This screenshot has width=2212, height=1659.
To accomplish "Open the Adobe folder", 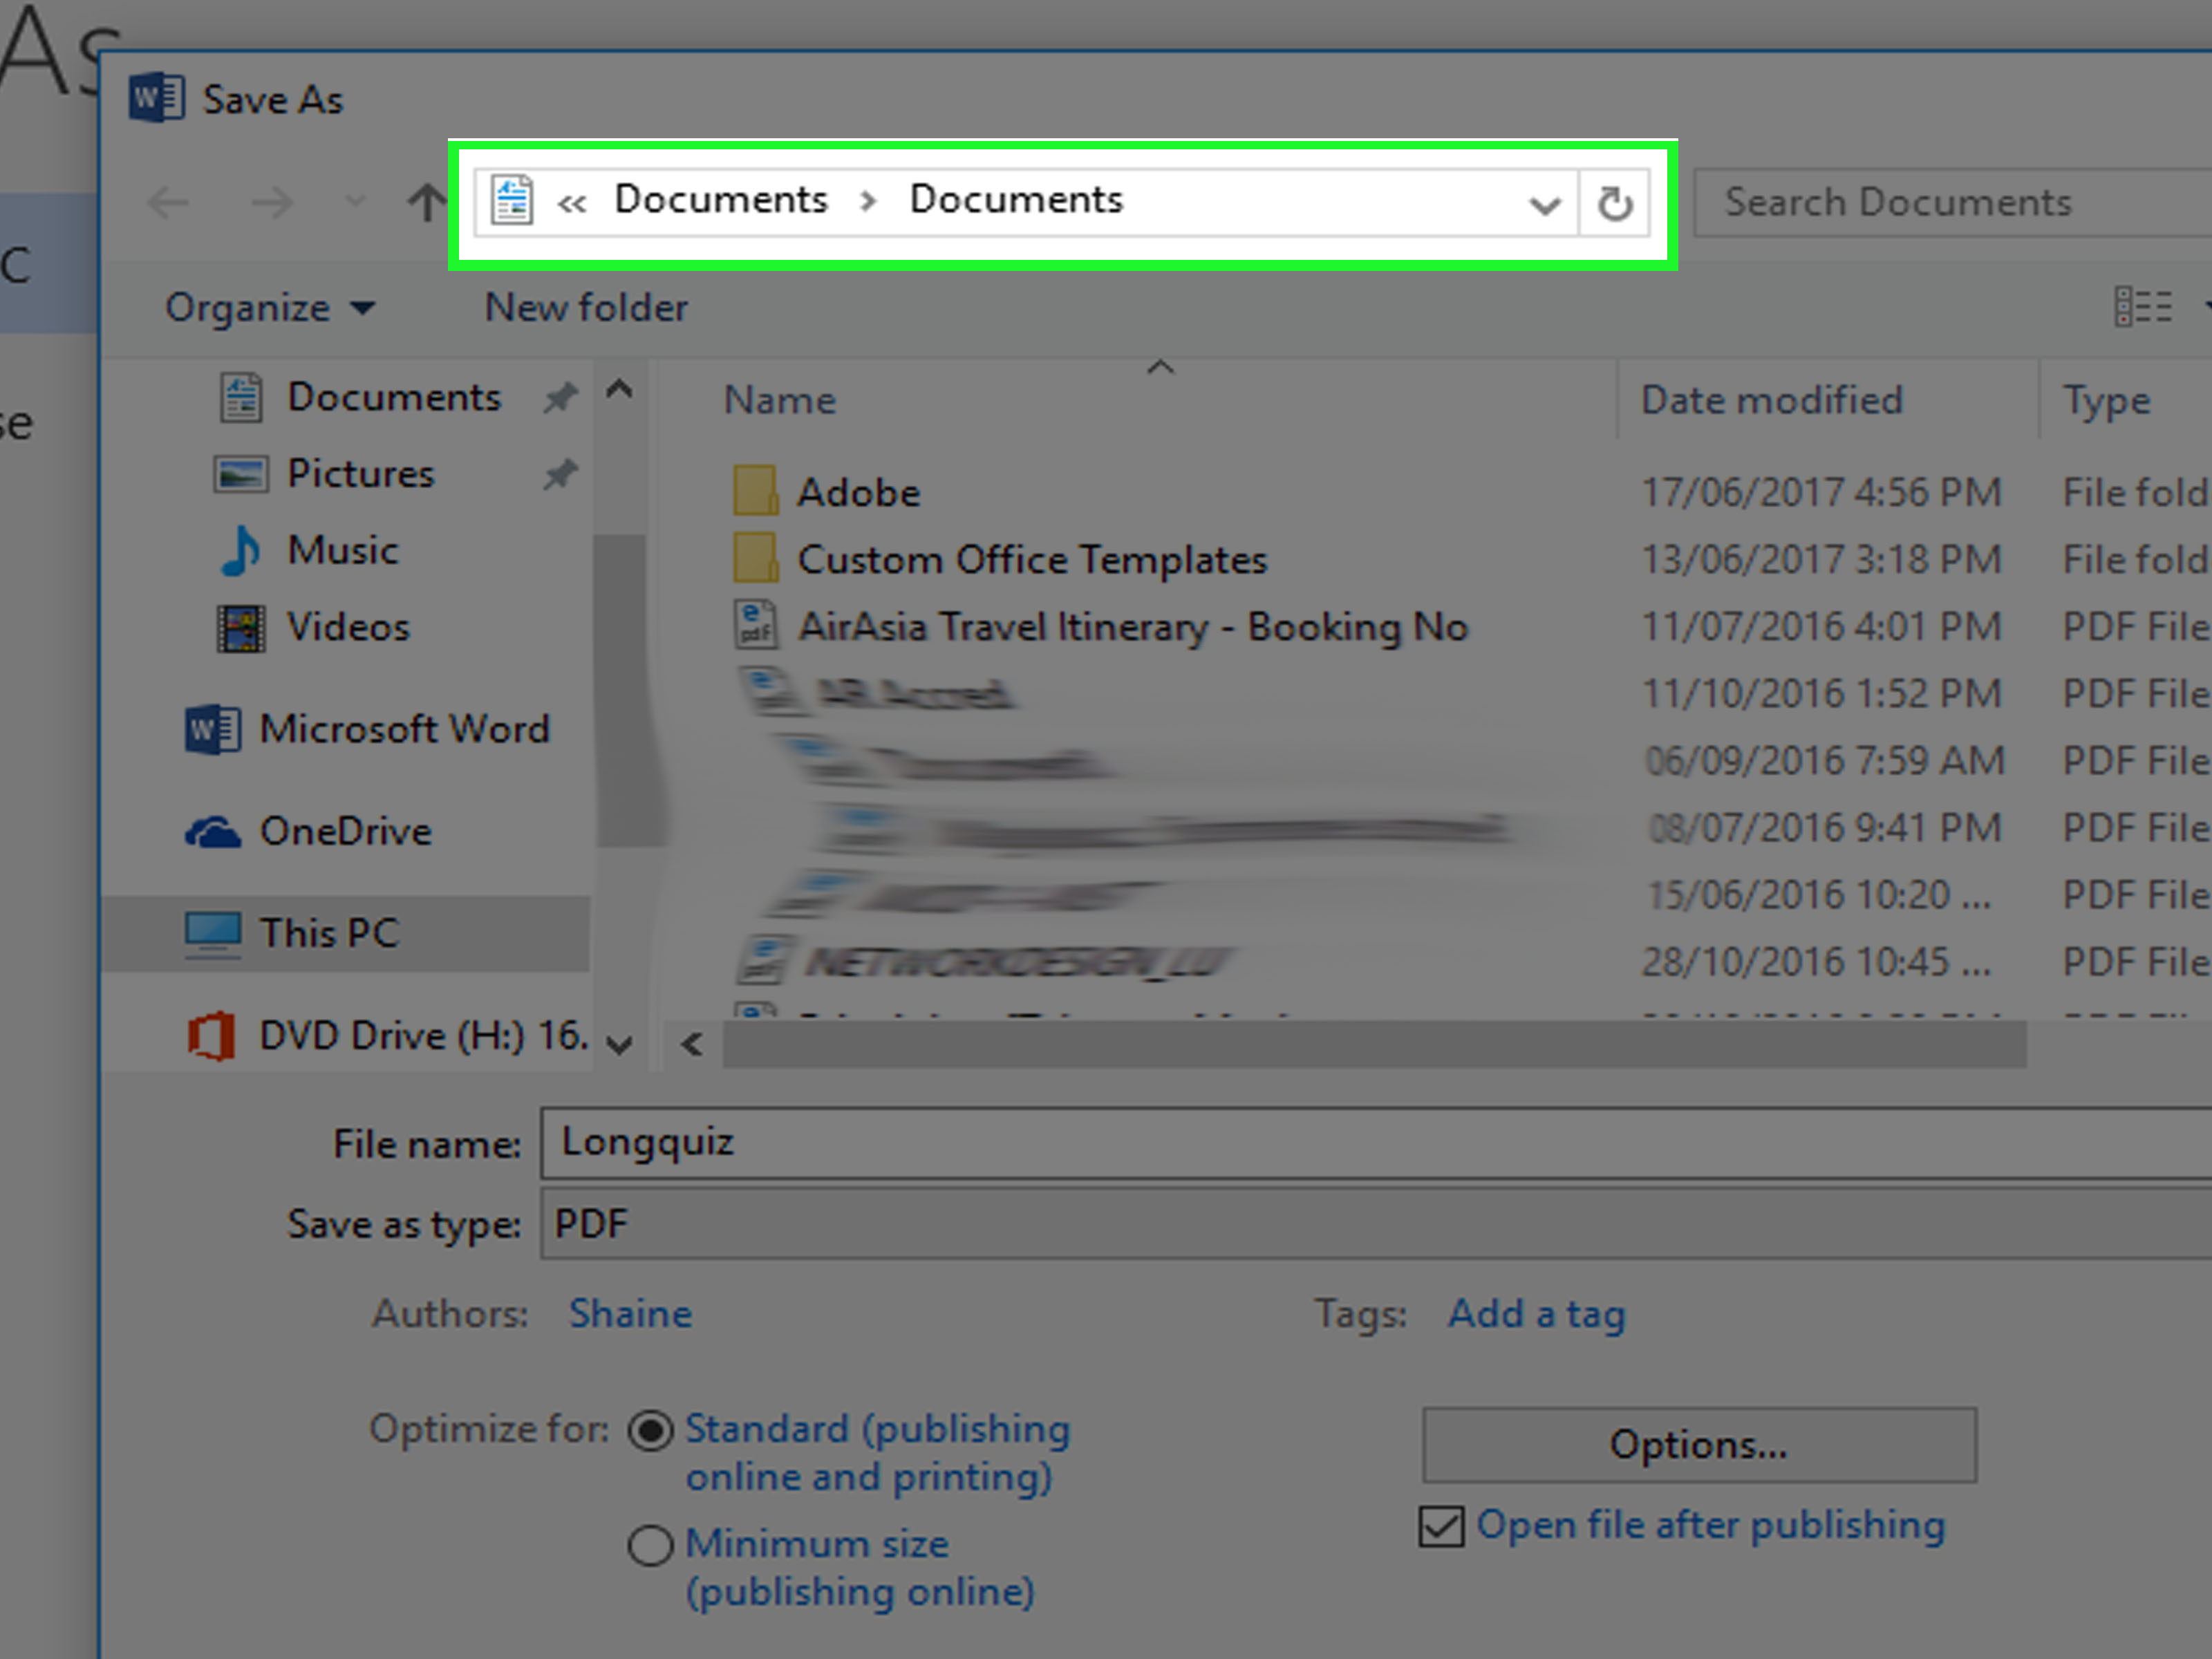I will (857, 492).
